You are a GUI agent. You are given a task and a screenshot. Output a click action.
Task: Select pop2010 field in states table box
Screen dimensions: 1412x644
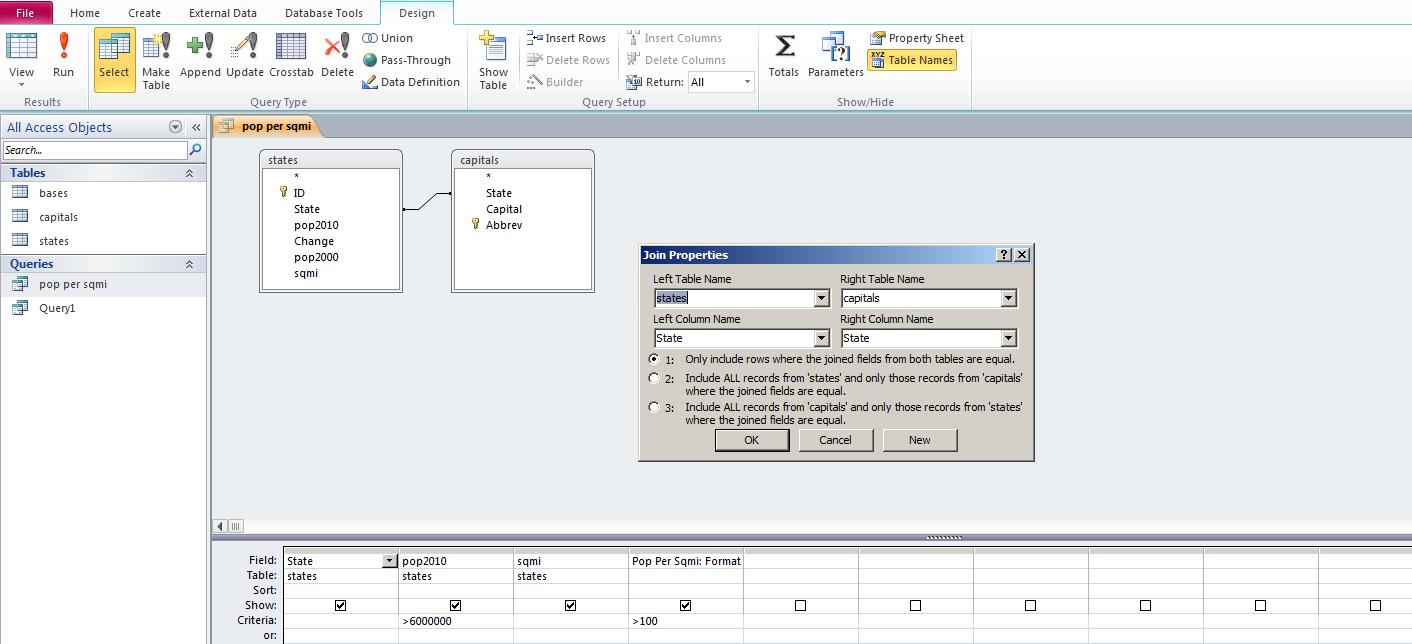316,225
